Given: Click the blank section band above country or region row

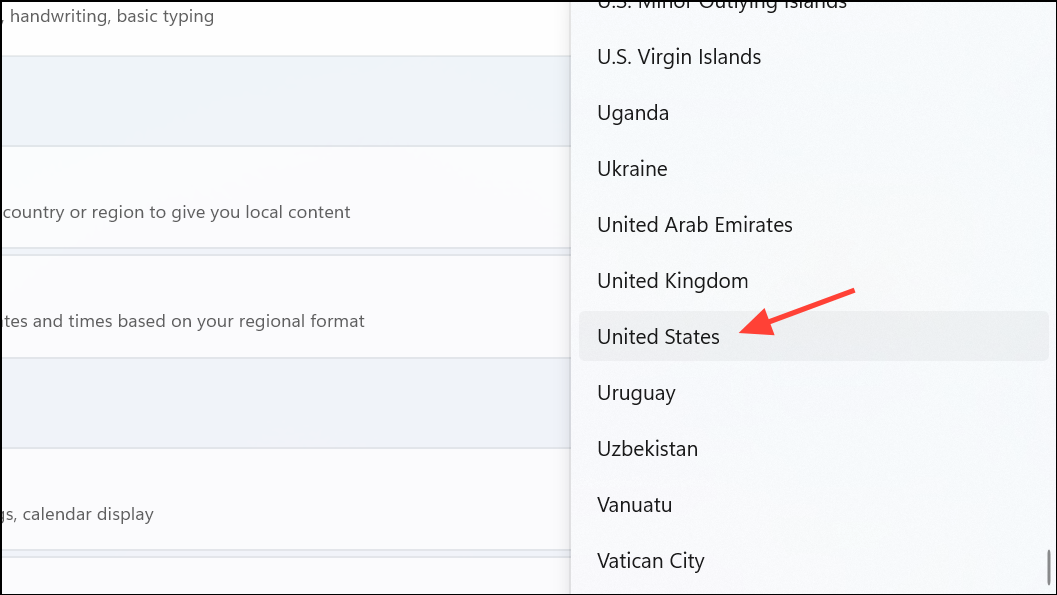Looking at the screenshot, I should [280, 100].
